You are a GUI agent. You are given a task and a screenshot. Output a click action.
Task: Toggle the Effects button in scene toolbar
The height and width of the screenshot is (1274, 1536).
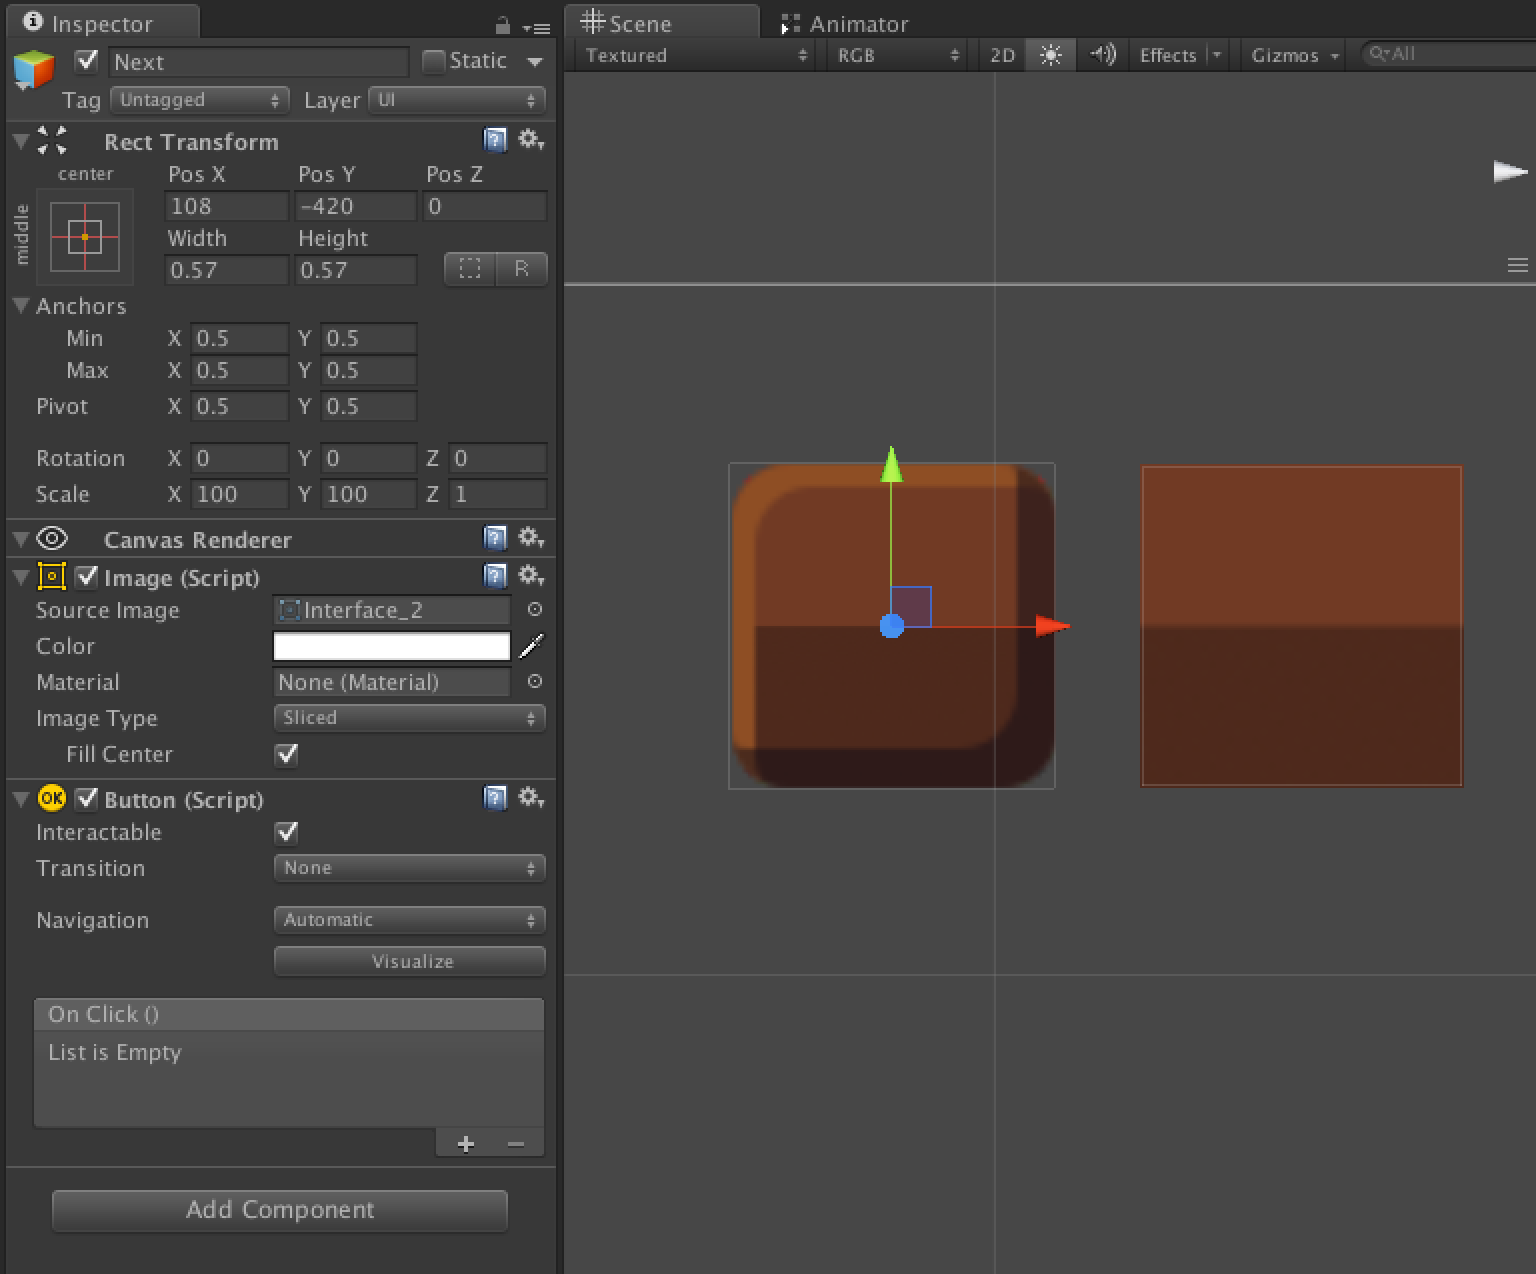pos(1168,55)
